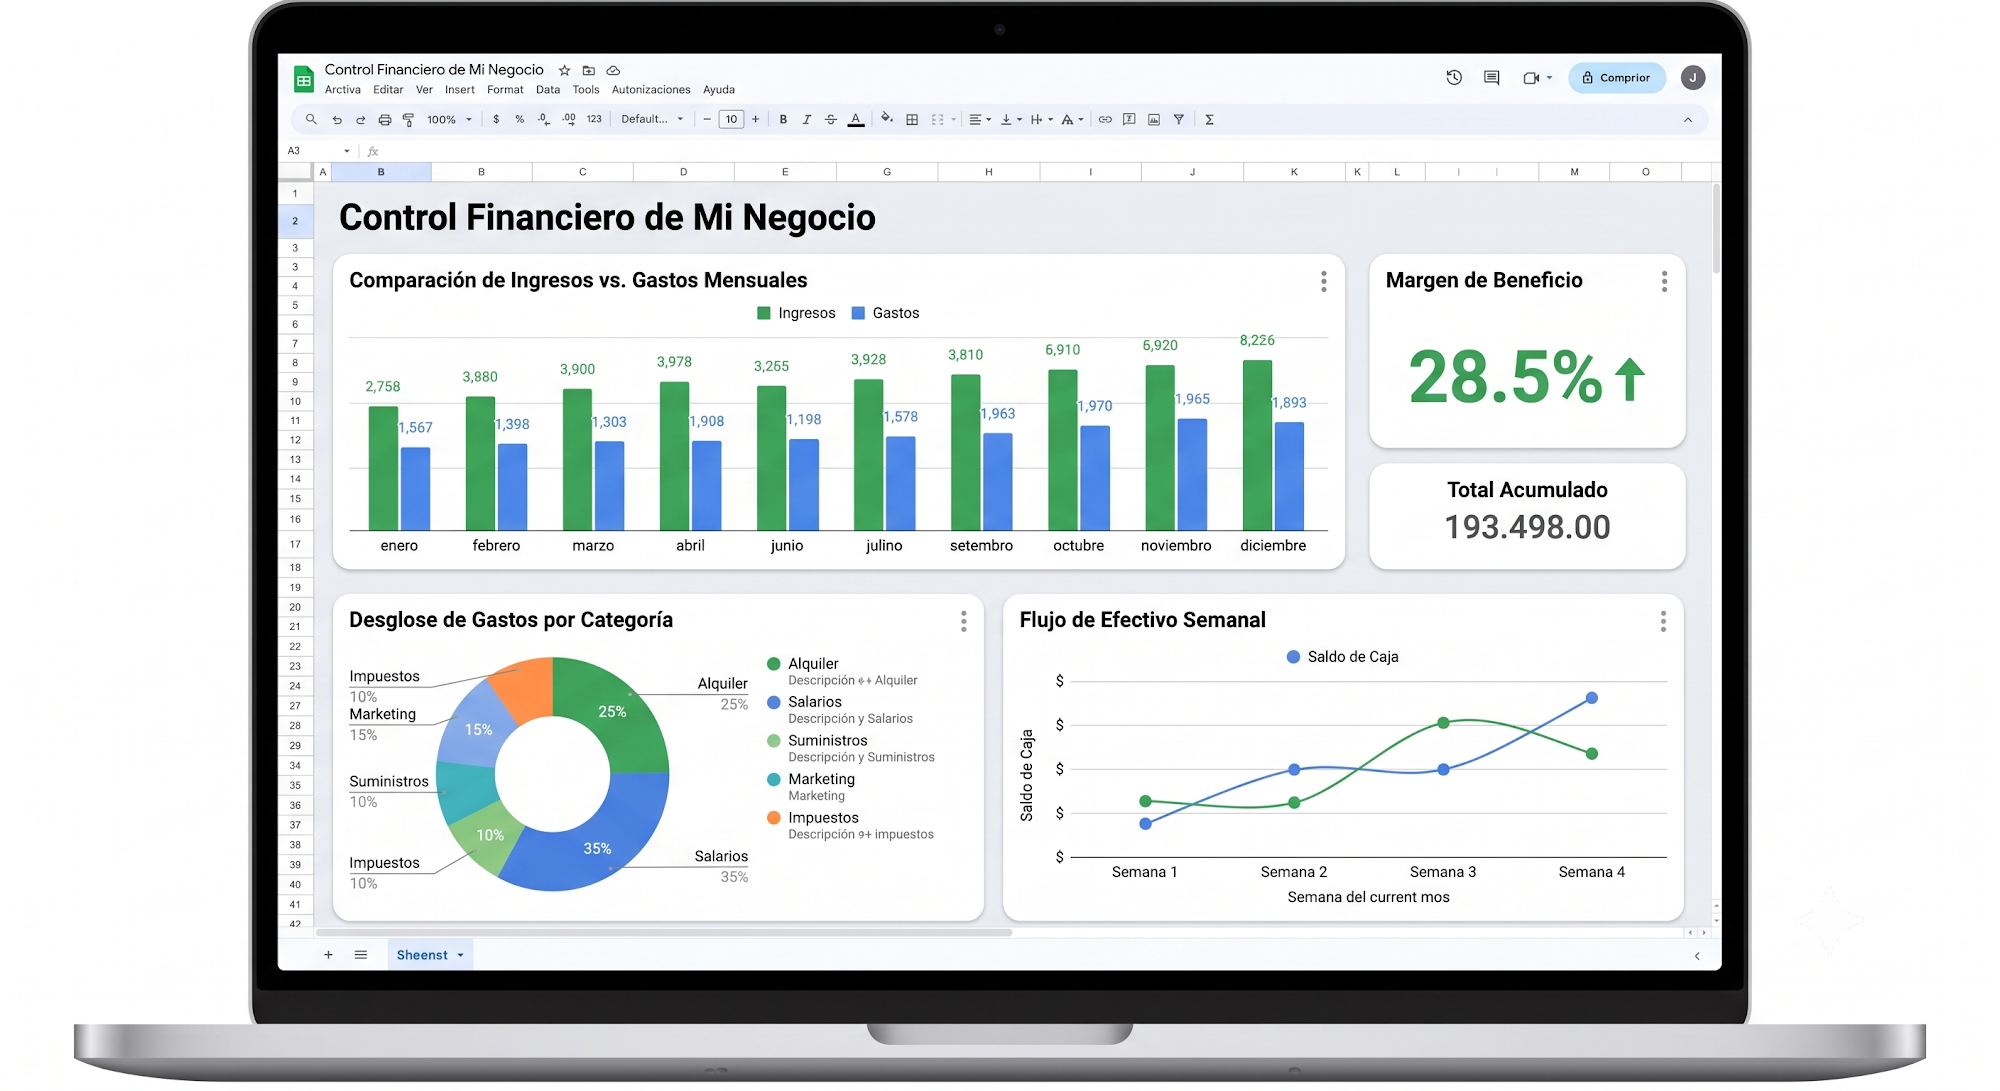This screenshot has width=2000, height=1091.
Task: Click the insert comment toolbar icon
Action: pos(1129,119)
